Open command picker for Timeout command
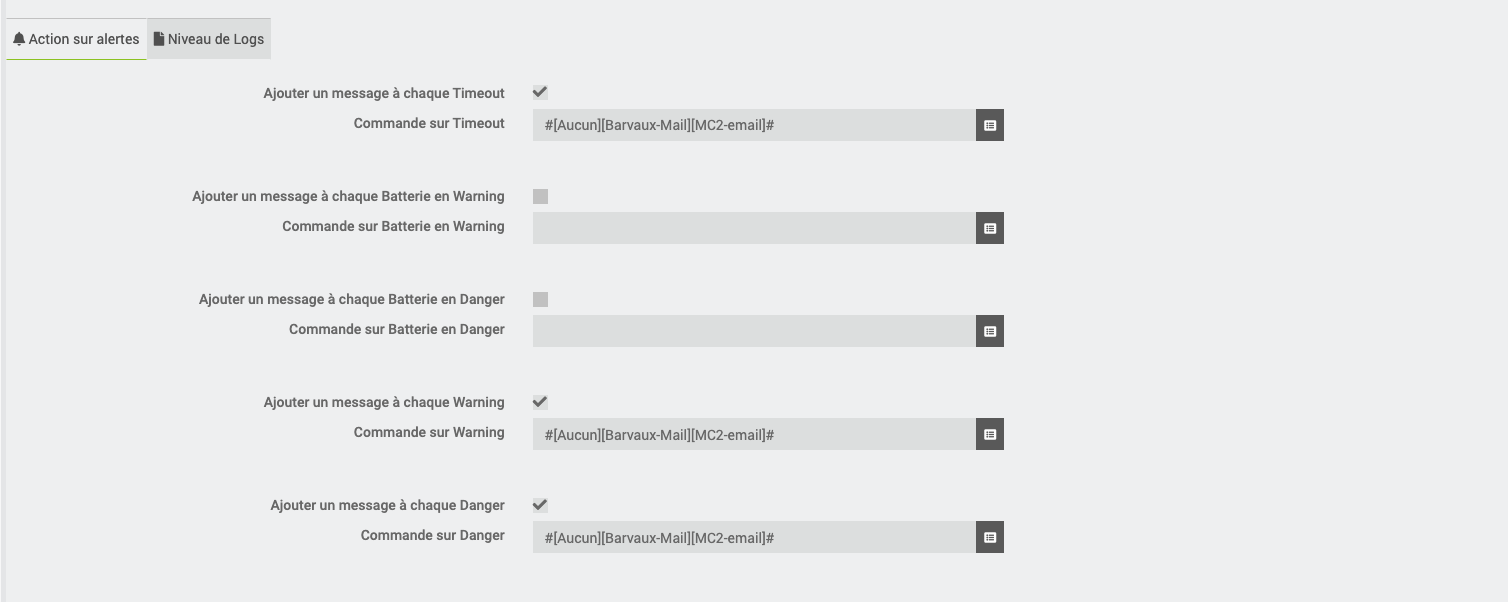This screenshot has width=1508, height=602. pos(990,125)
